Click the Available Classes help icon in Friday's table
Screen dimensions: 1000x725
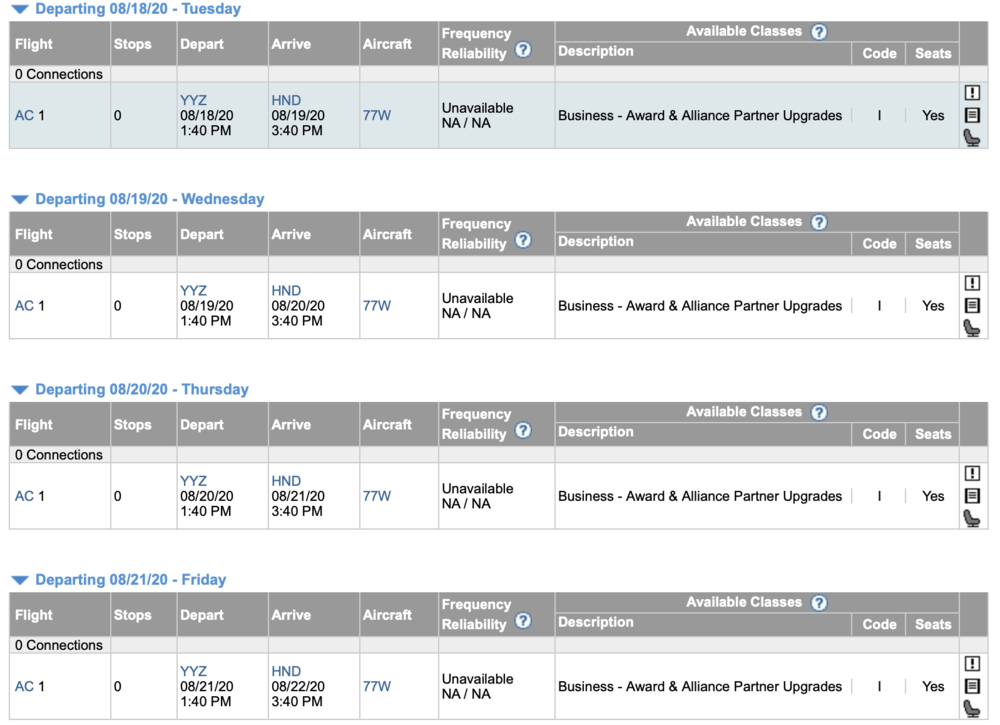[x=819, y=603]
